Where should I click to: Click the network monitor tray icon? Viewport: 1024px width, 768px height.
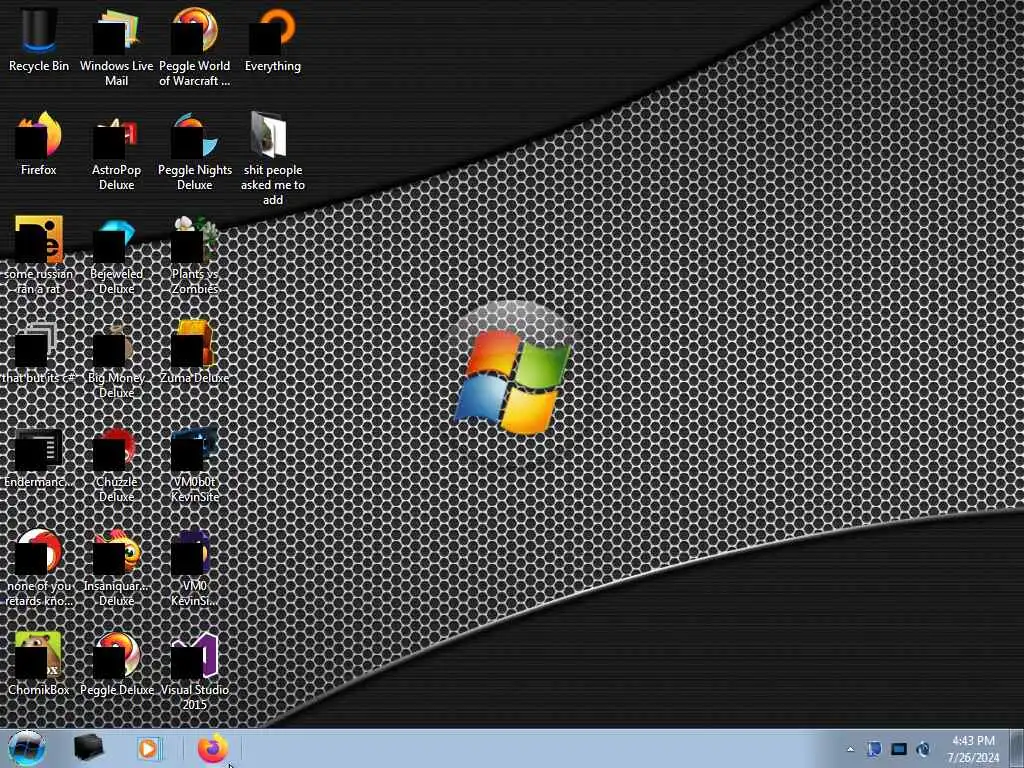[x=899, y=749]
